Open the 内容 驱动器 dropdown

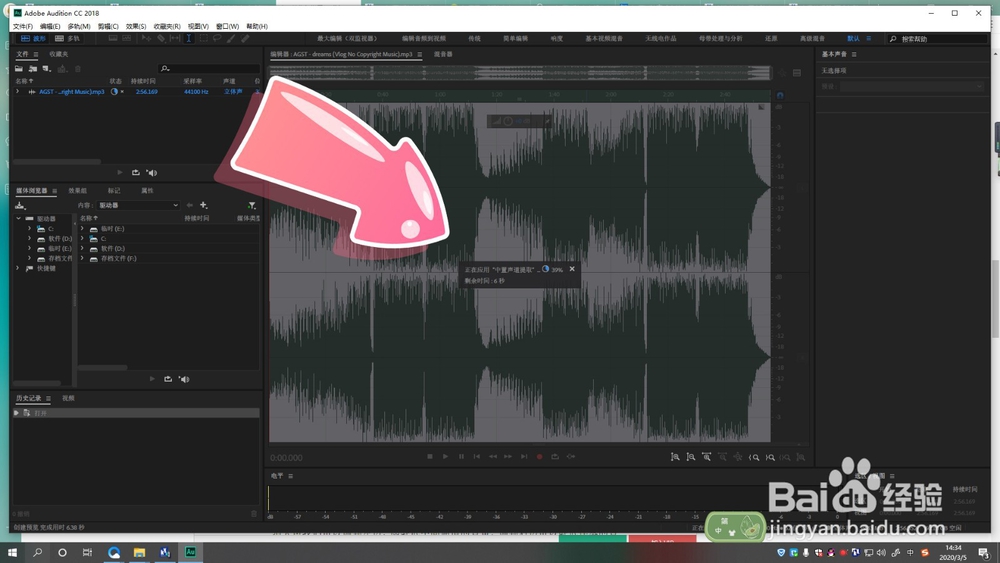(138, 205)
